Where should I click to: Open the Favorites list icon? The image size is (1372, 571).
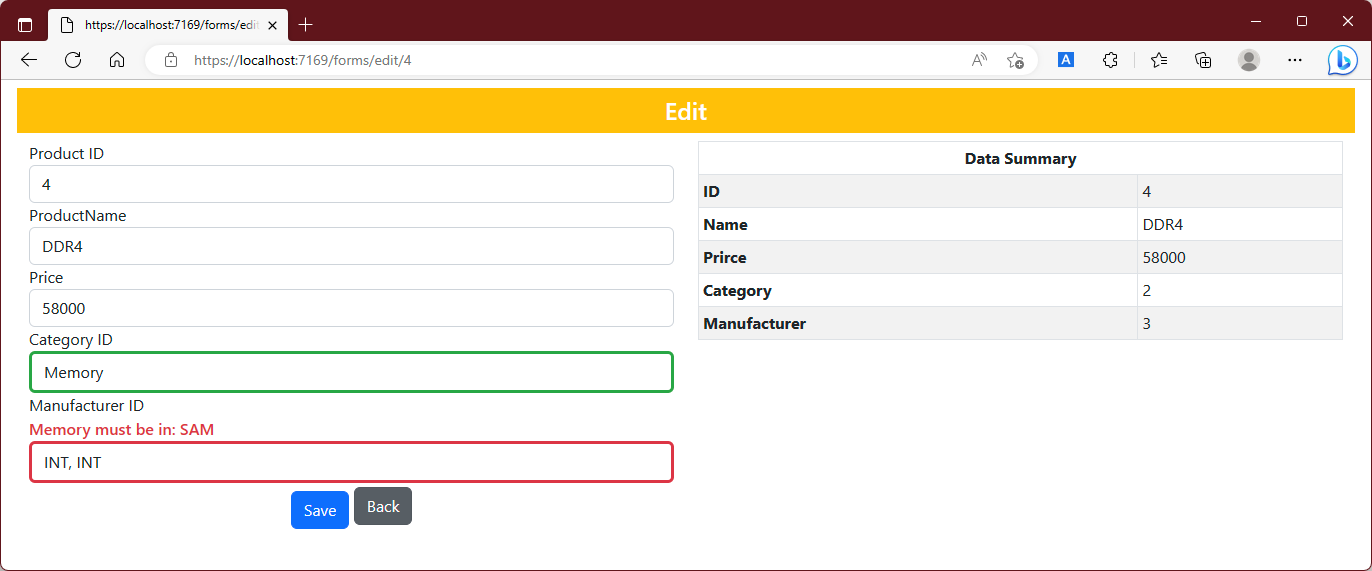point(1159,60)
